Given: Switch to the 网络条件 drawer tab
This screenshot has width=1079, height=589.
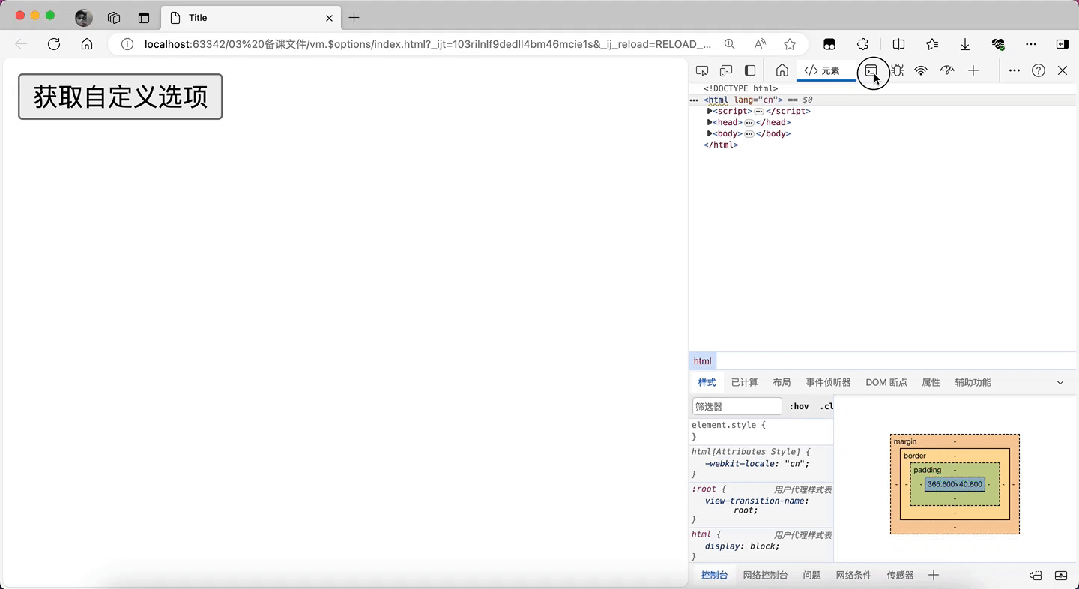Looking at the screenshot, I should click(853, 575).
